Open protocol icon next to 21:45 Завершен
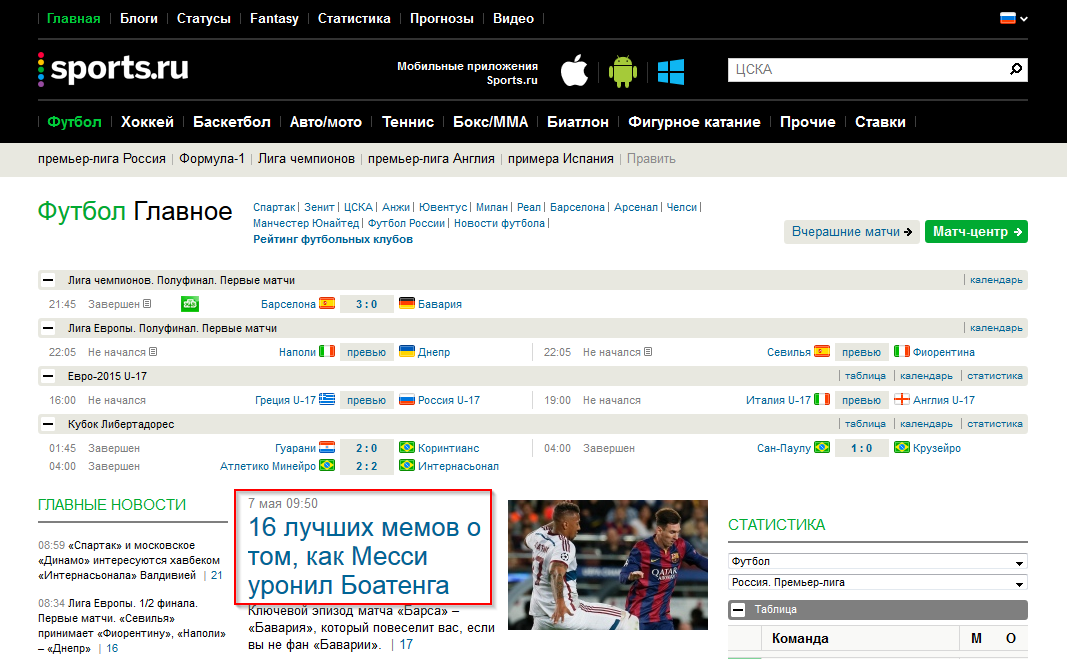This screenshot has width=1067, height=659. click(147, 304)
